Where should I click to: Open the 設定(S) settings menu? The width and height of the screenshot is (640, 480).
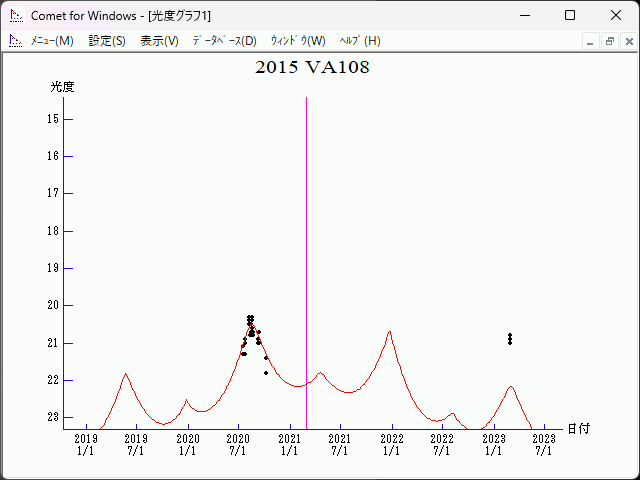(107, 41)
